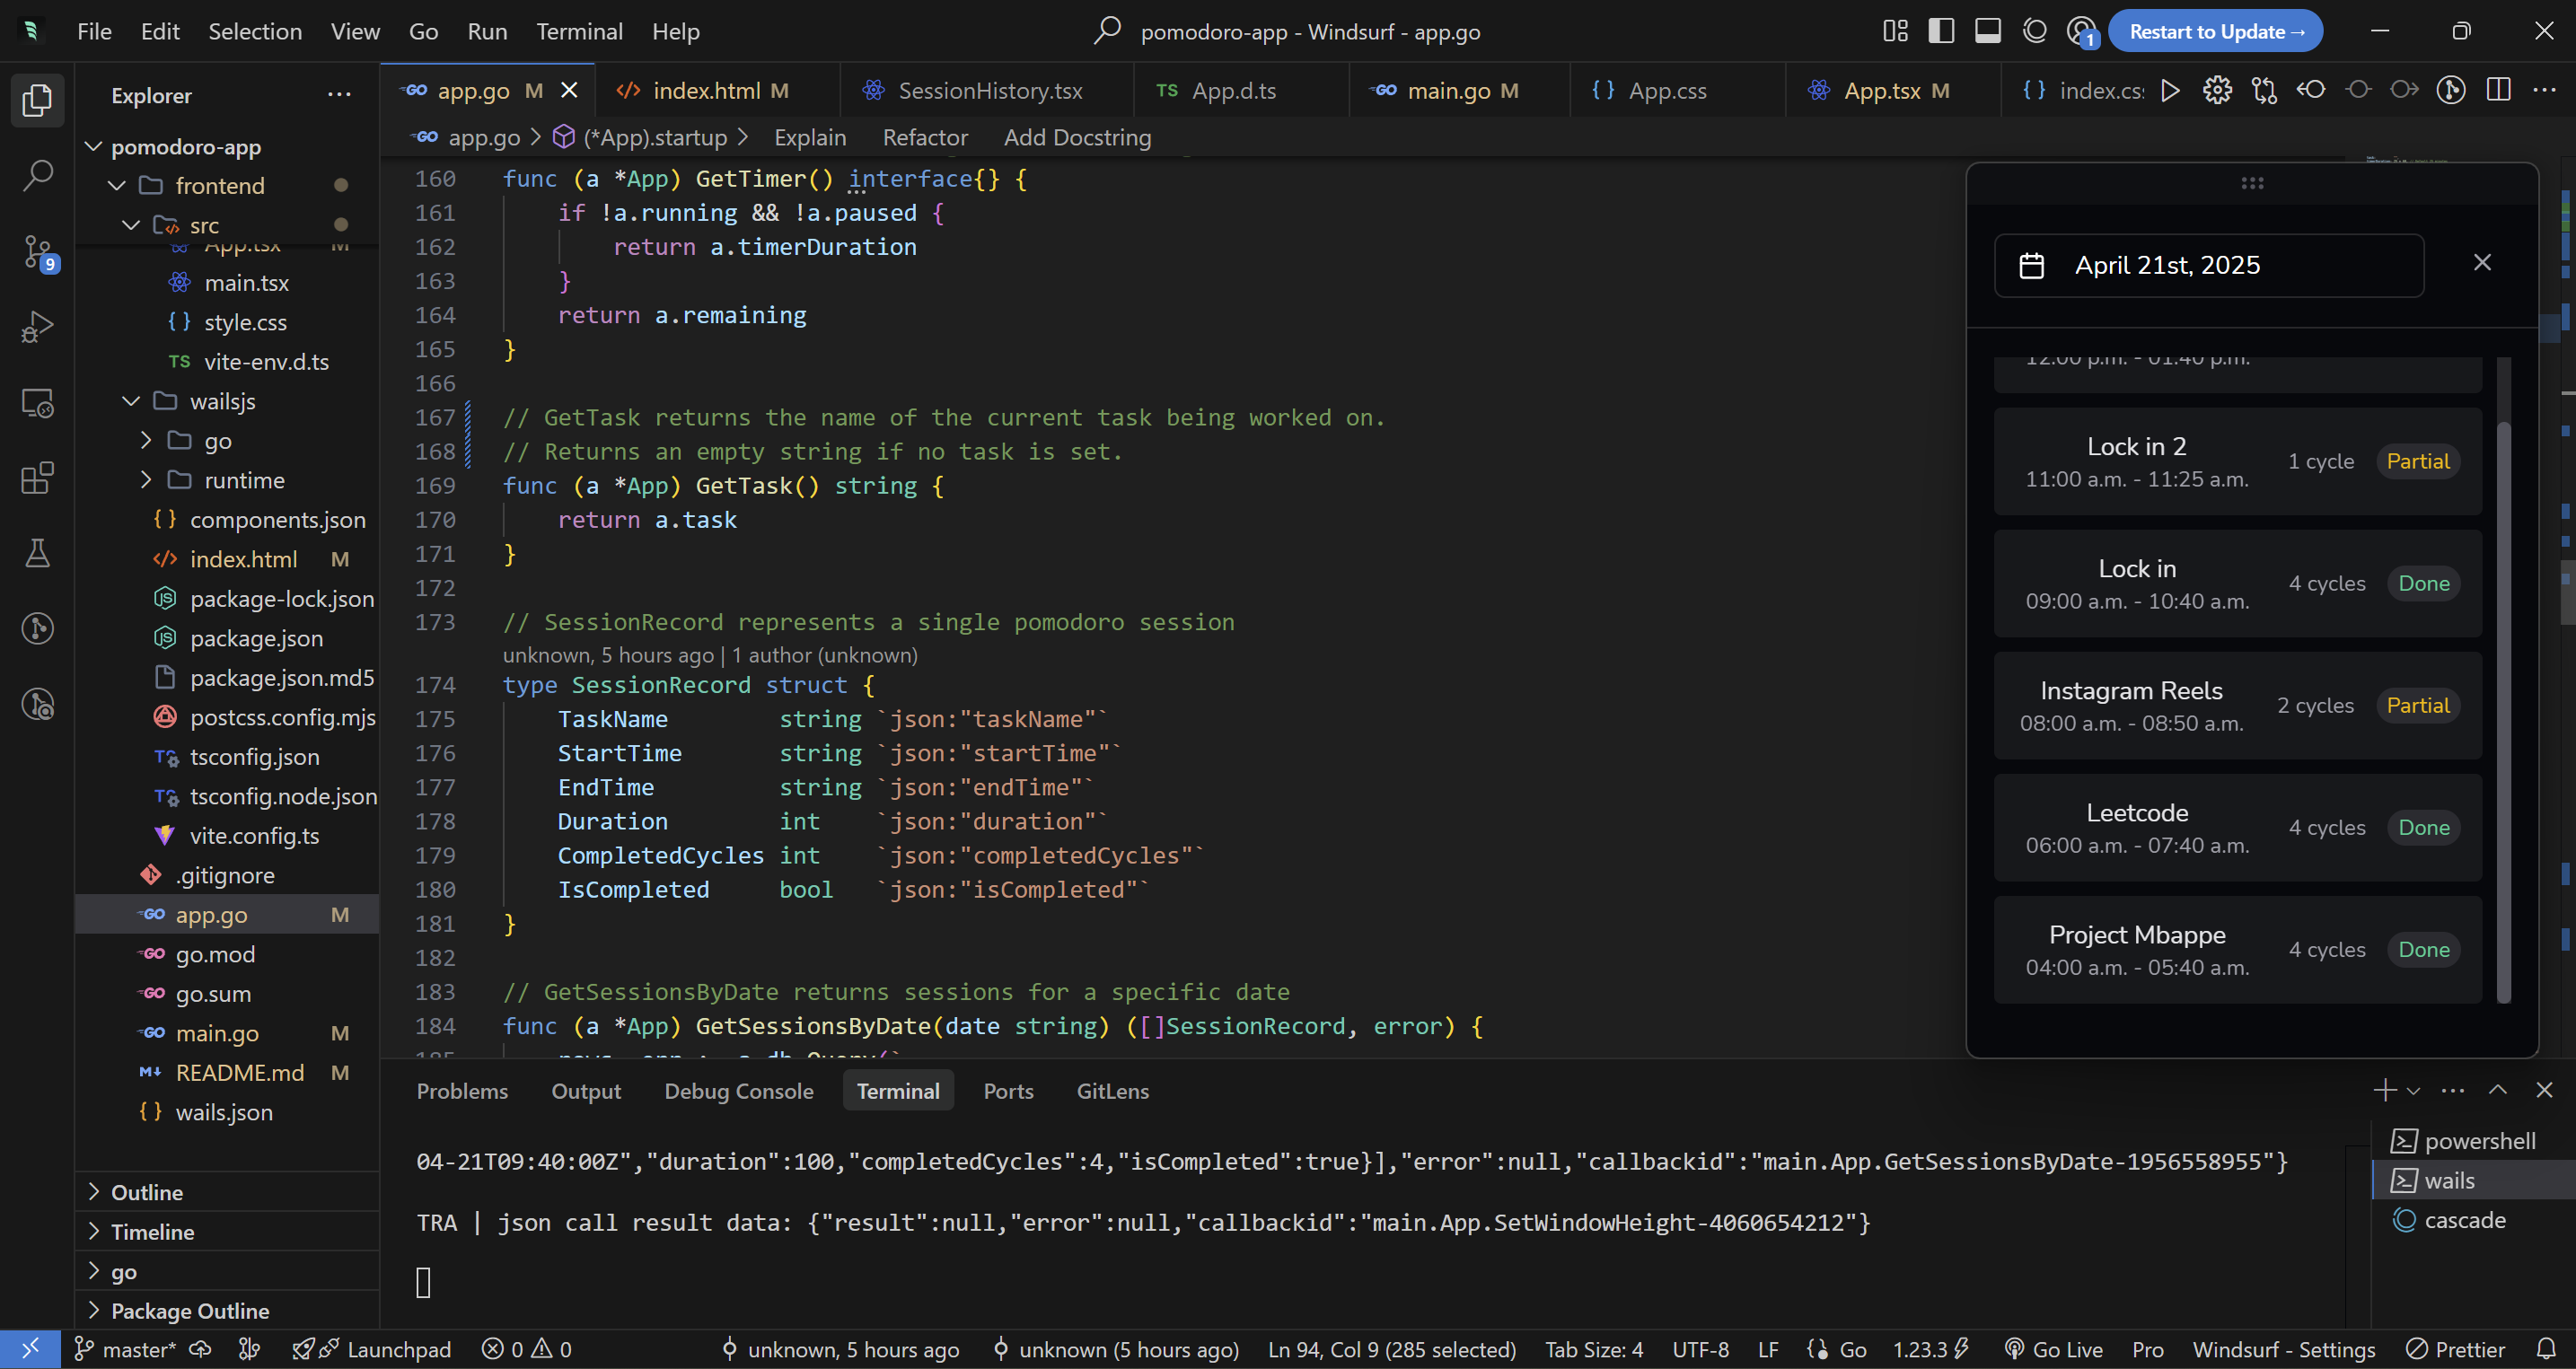Open the Testing flask view
Screen dimensions: 2576x1369
[37, 553]
